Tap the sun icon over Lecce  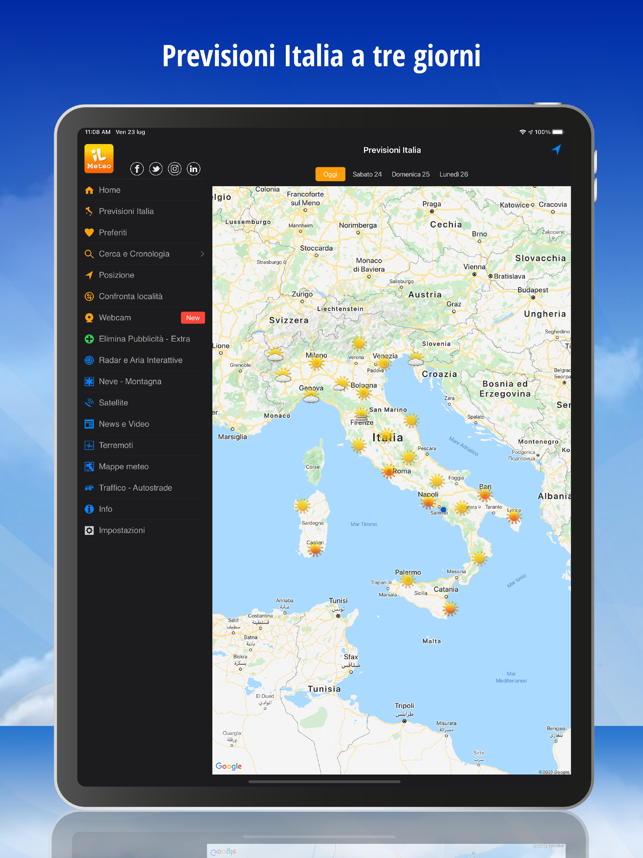coord(514,517)
